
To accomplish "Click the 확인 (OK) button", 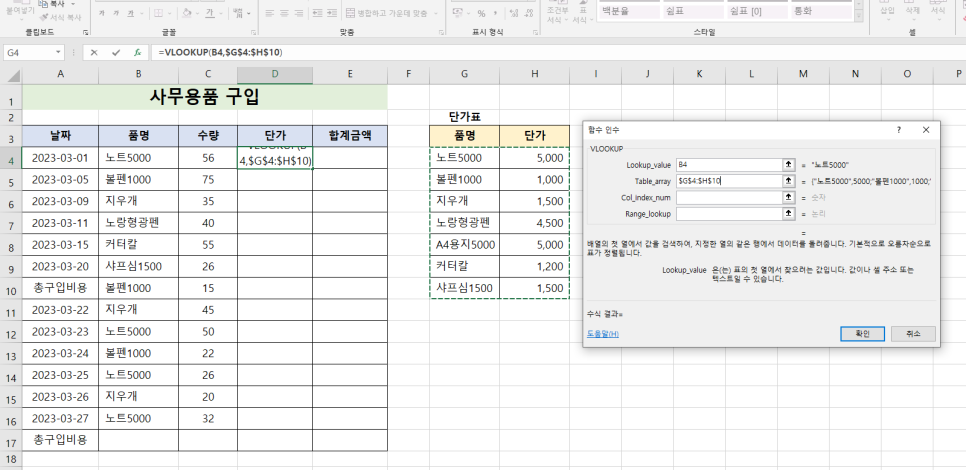I will (862, 334).
